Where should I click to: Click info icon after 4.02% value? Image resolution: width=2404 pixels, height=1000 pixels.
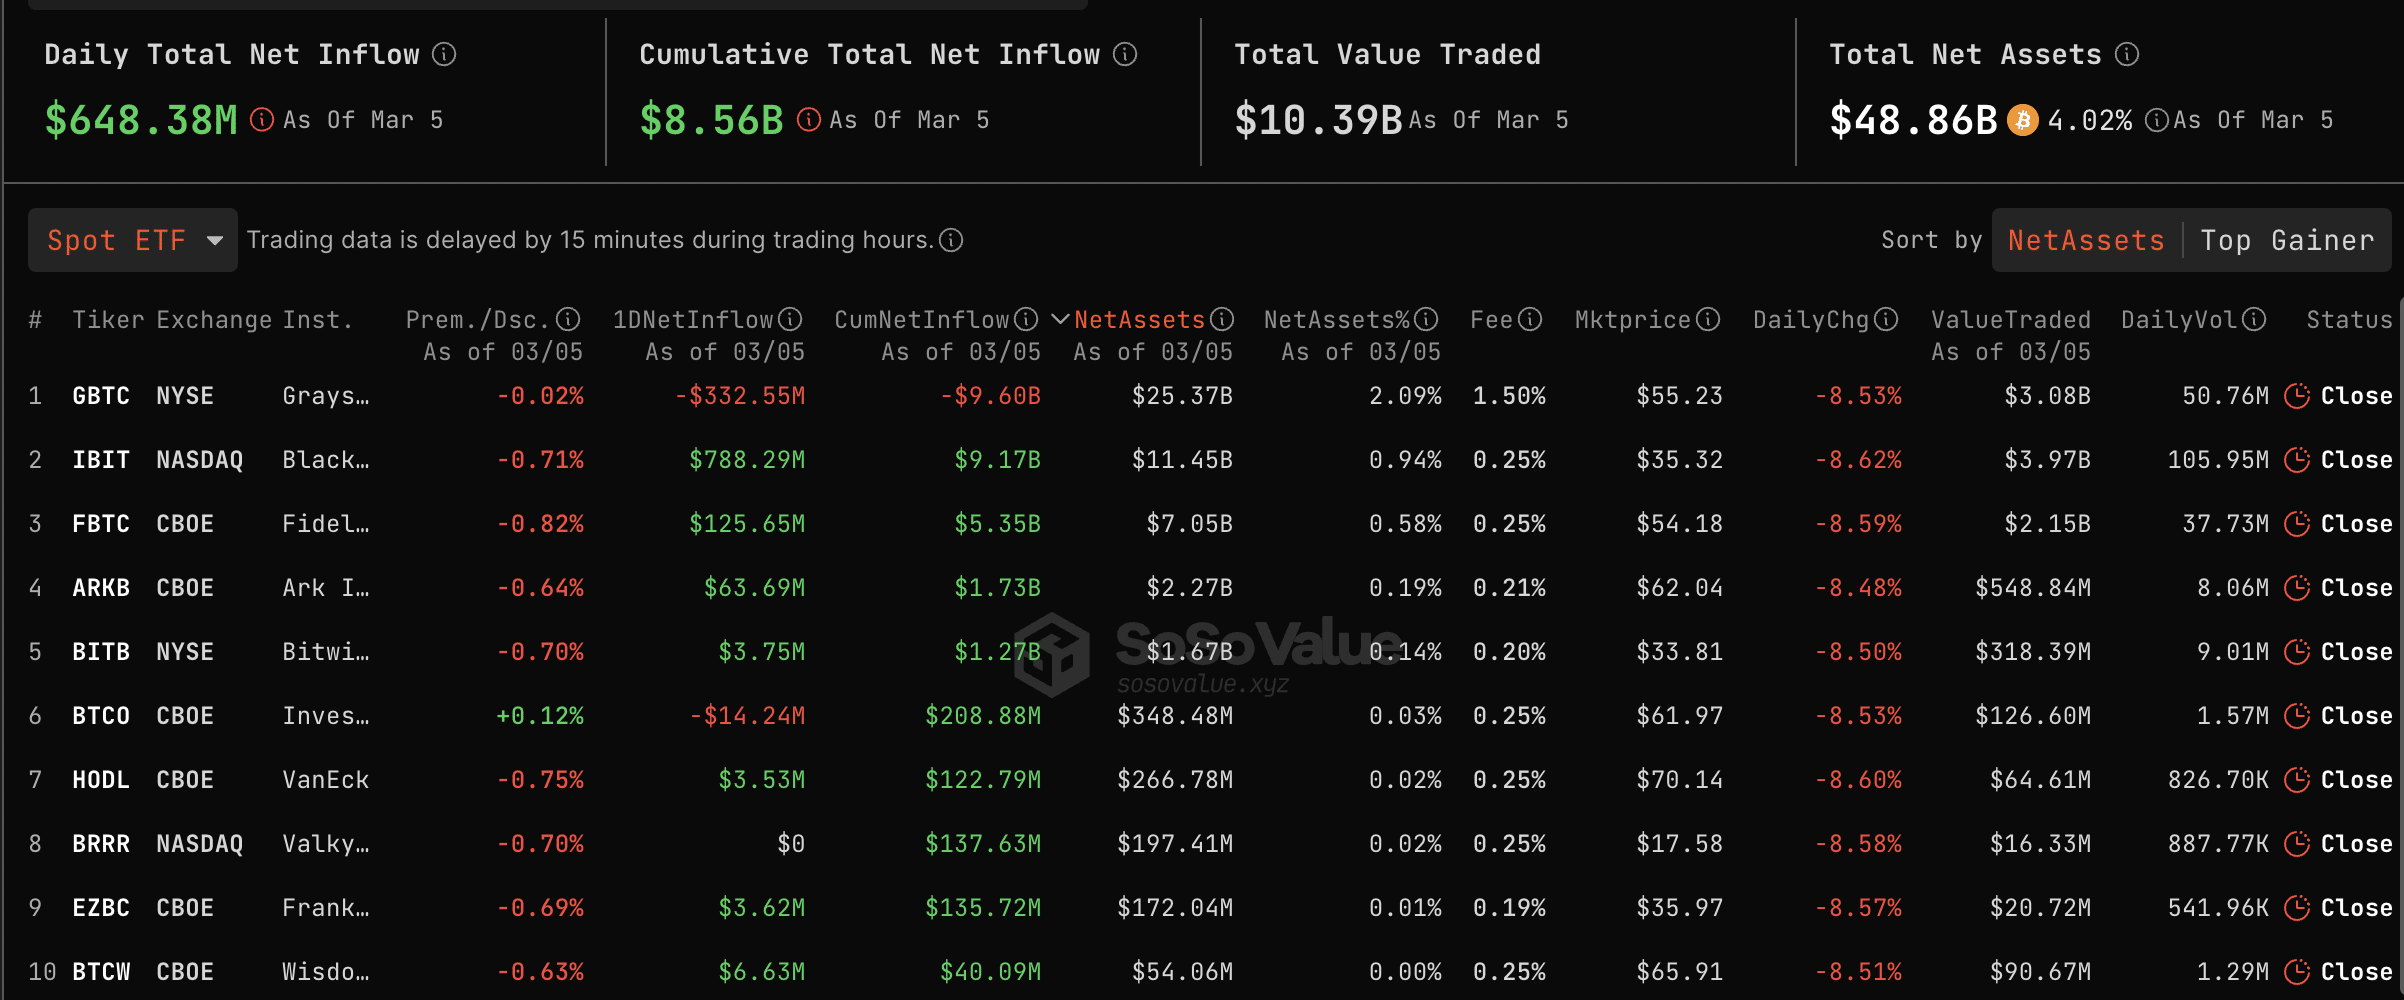click(2157, 120)
